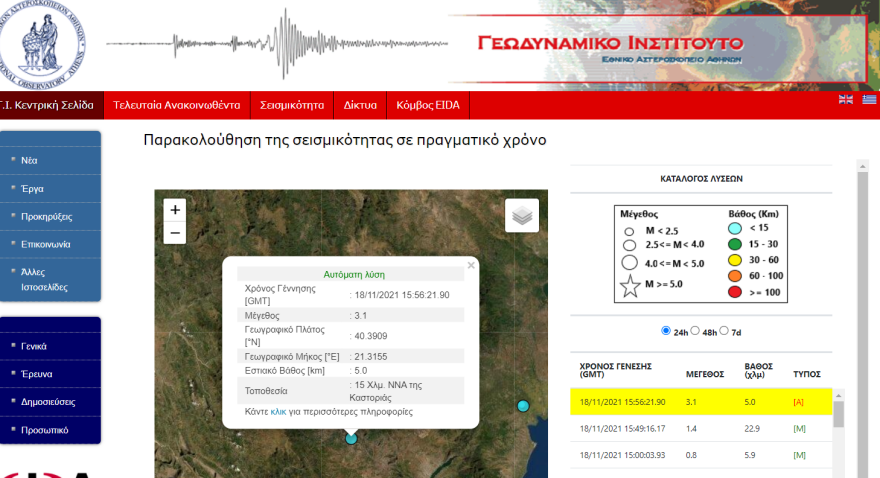Screen dimensions: 880x478
Task: Select highlighted 15:56:21.90 earthquake row
Action: click(x=701, y=402)
